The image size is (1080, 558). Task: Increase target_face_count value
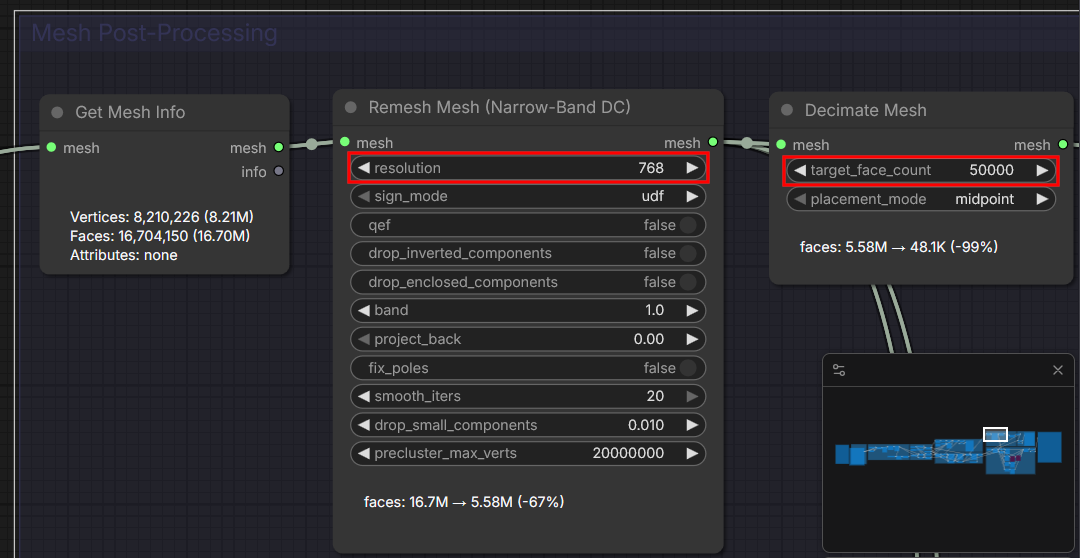pyautogui.click(x=1042, y=170)
